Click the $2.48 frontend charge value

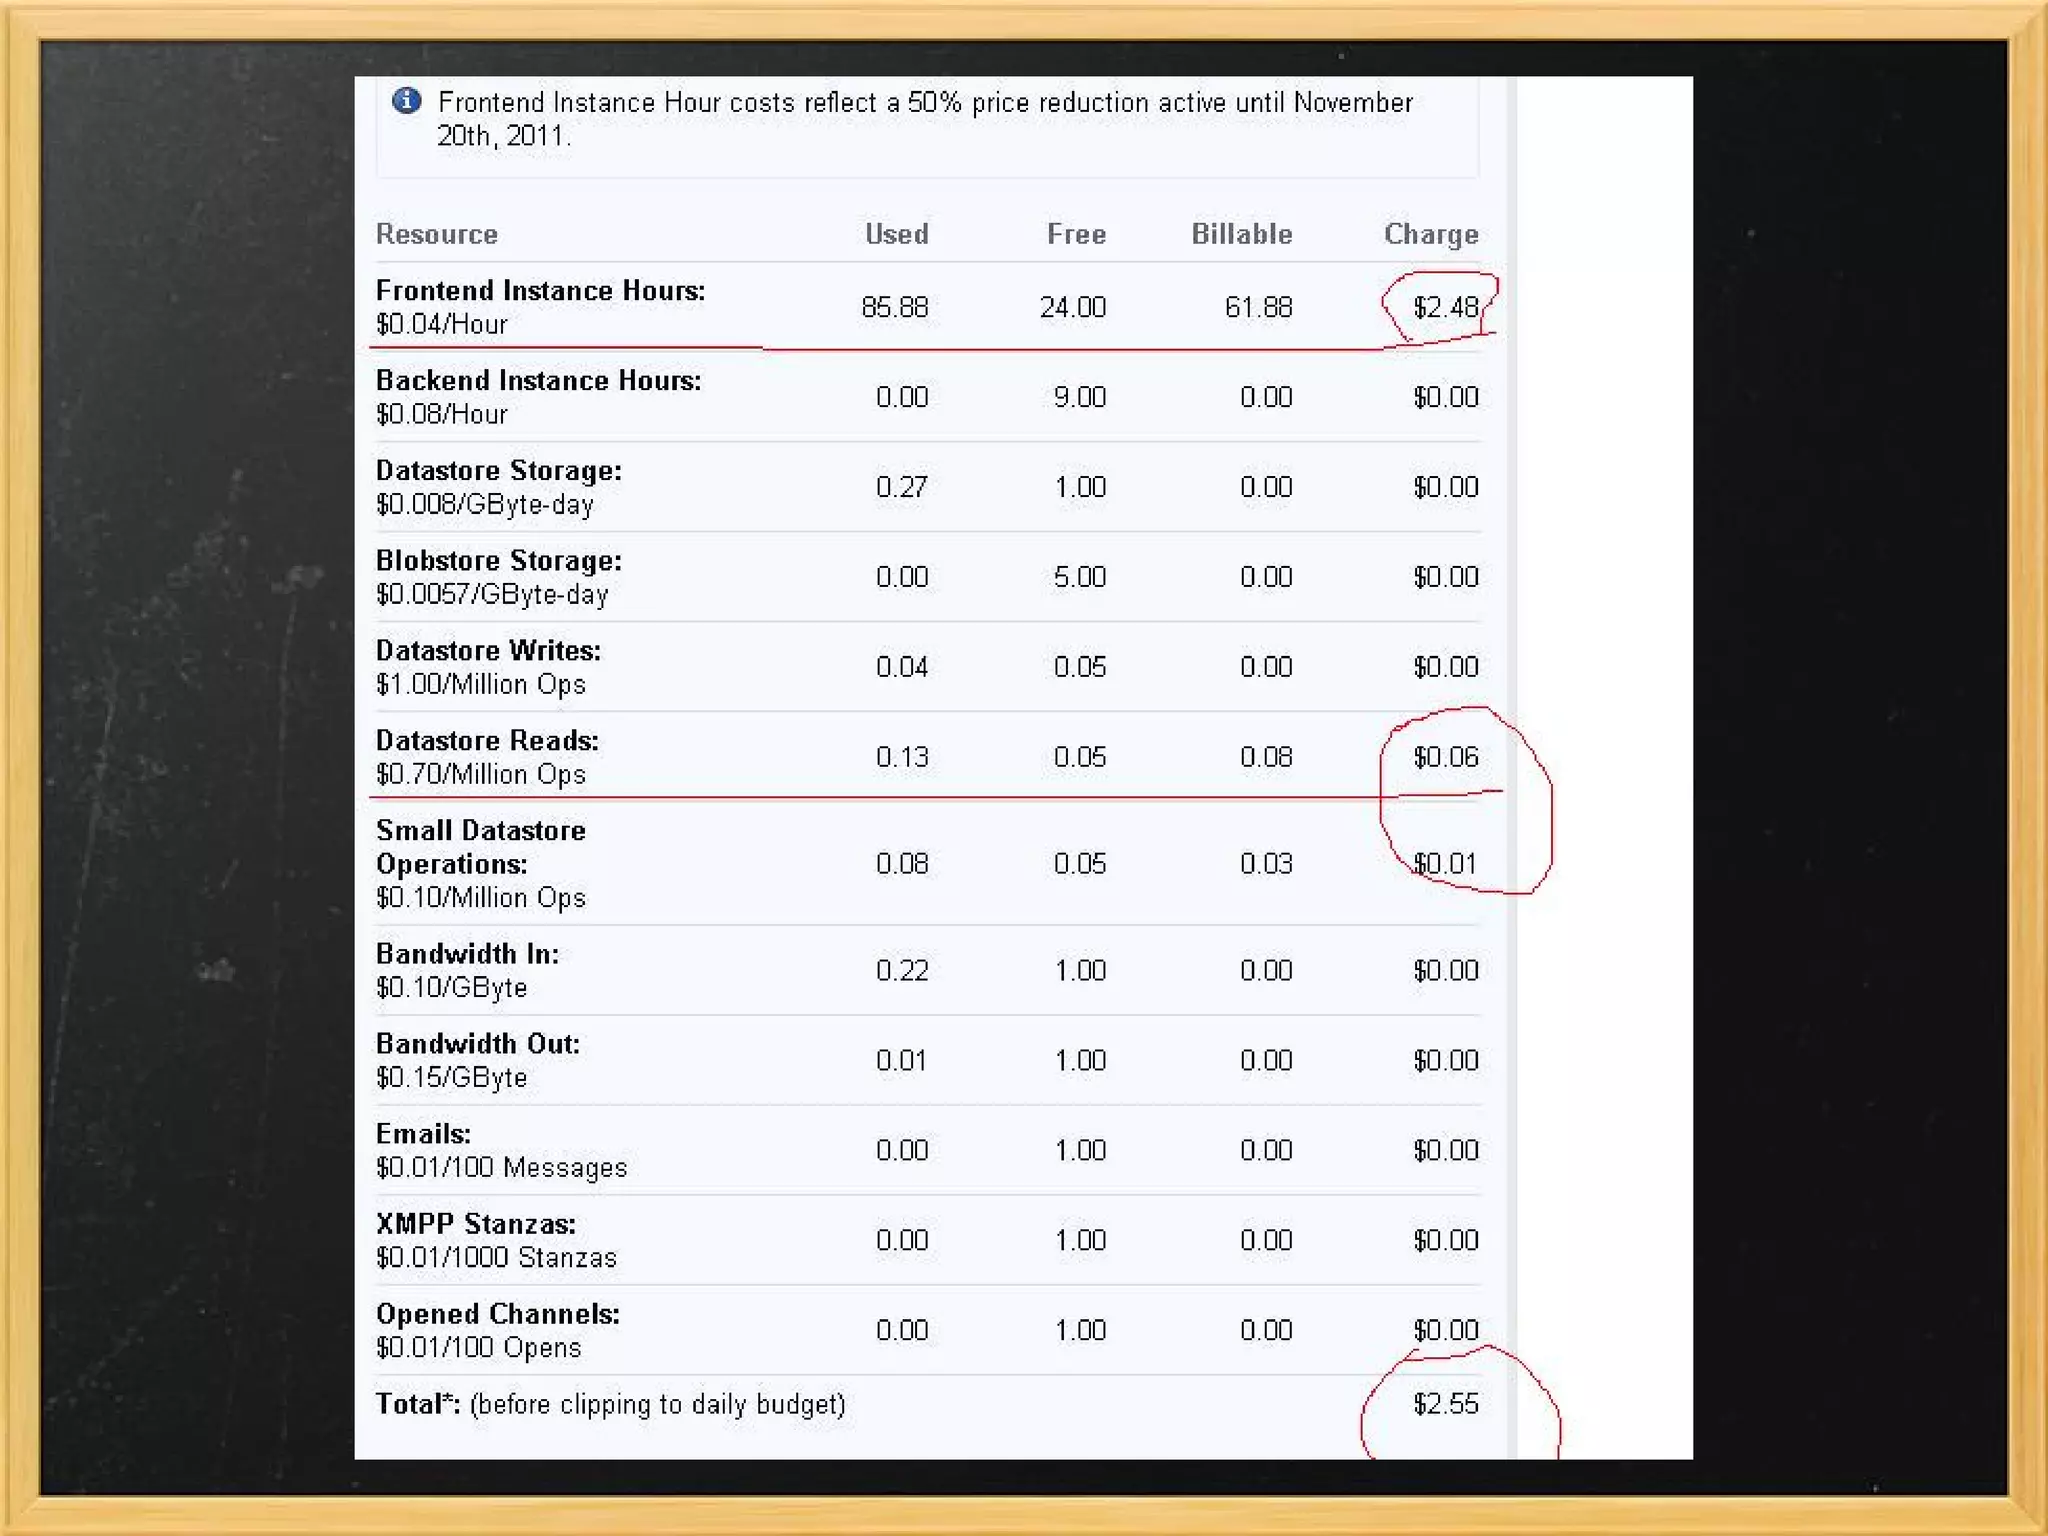(x=1445, y=307)
